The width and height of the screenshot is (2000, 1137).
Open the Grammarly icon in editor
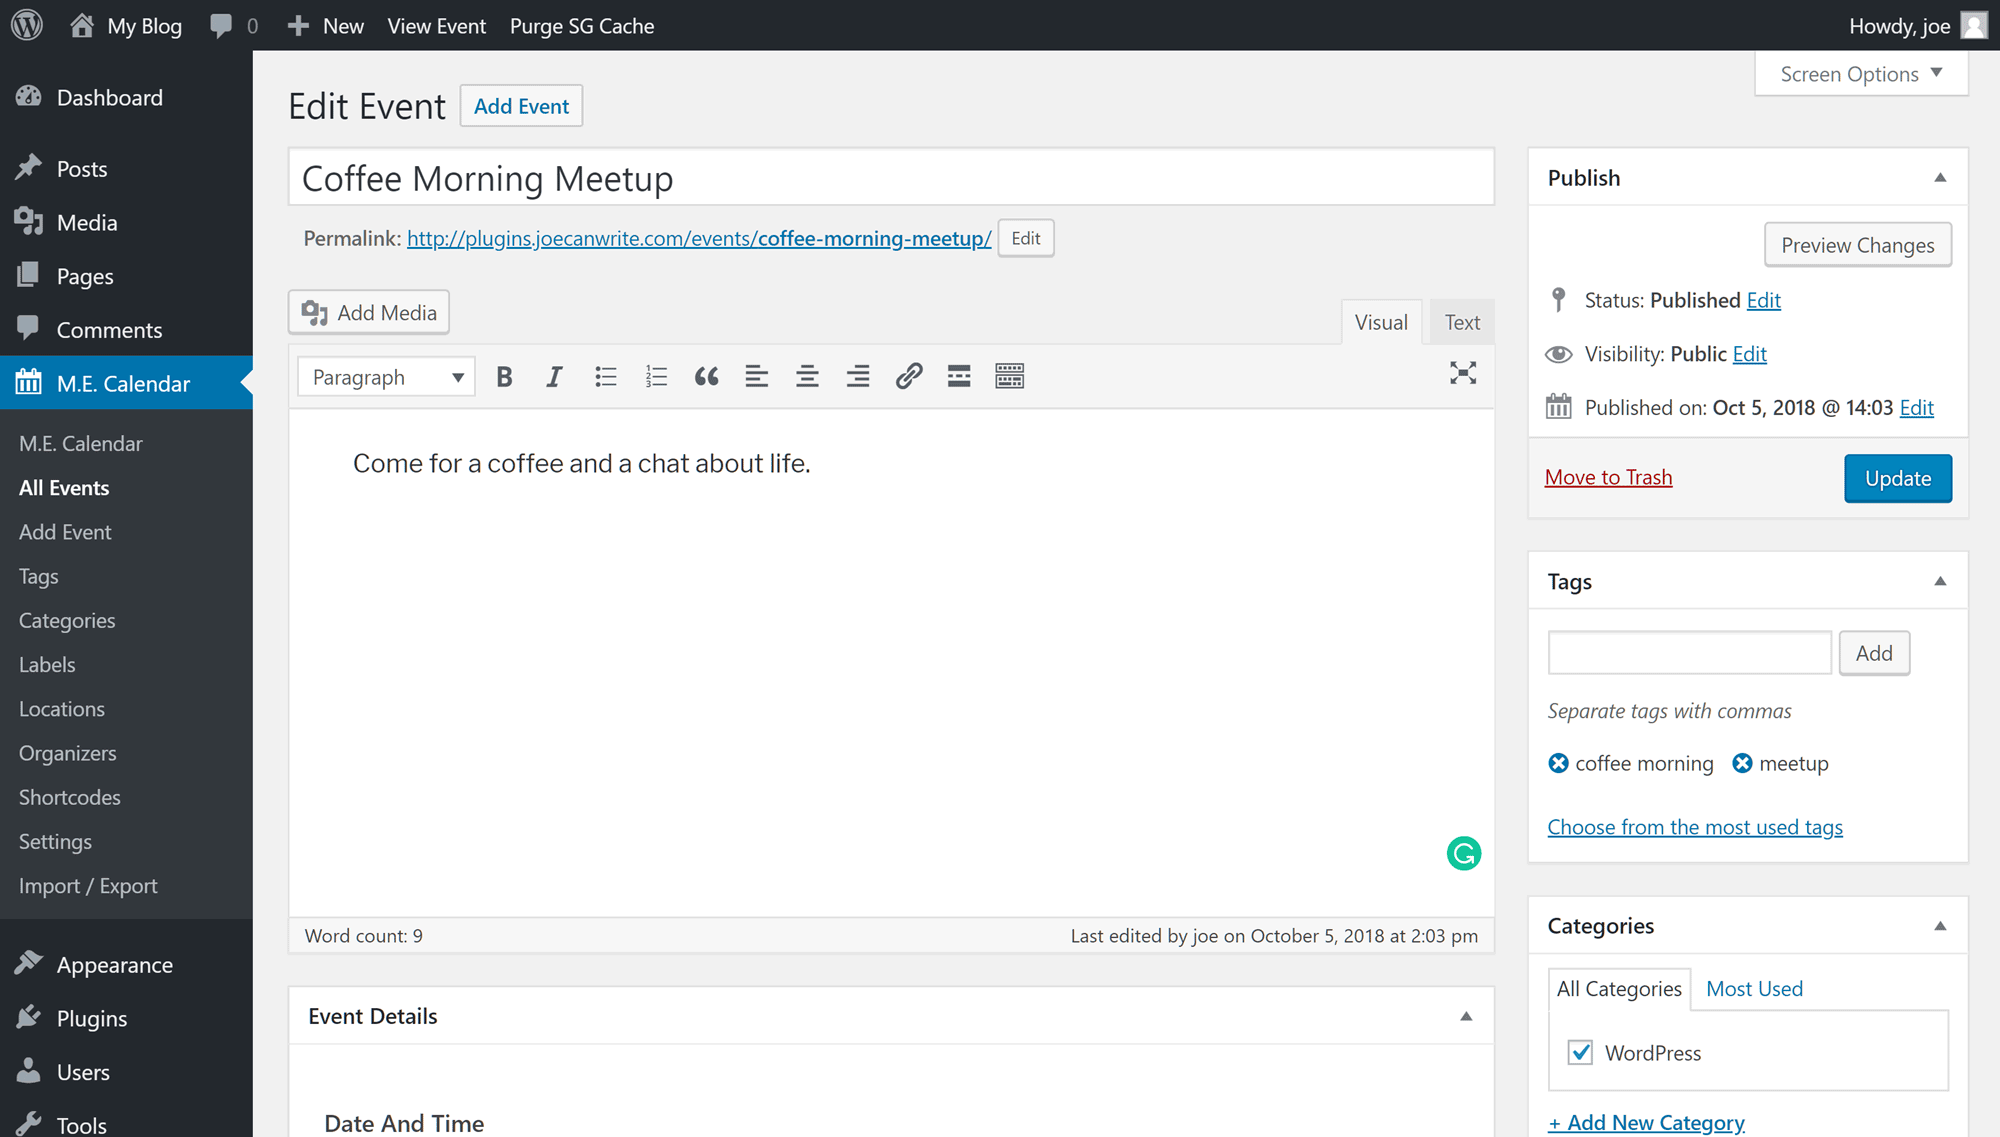pos(1463,853)
